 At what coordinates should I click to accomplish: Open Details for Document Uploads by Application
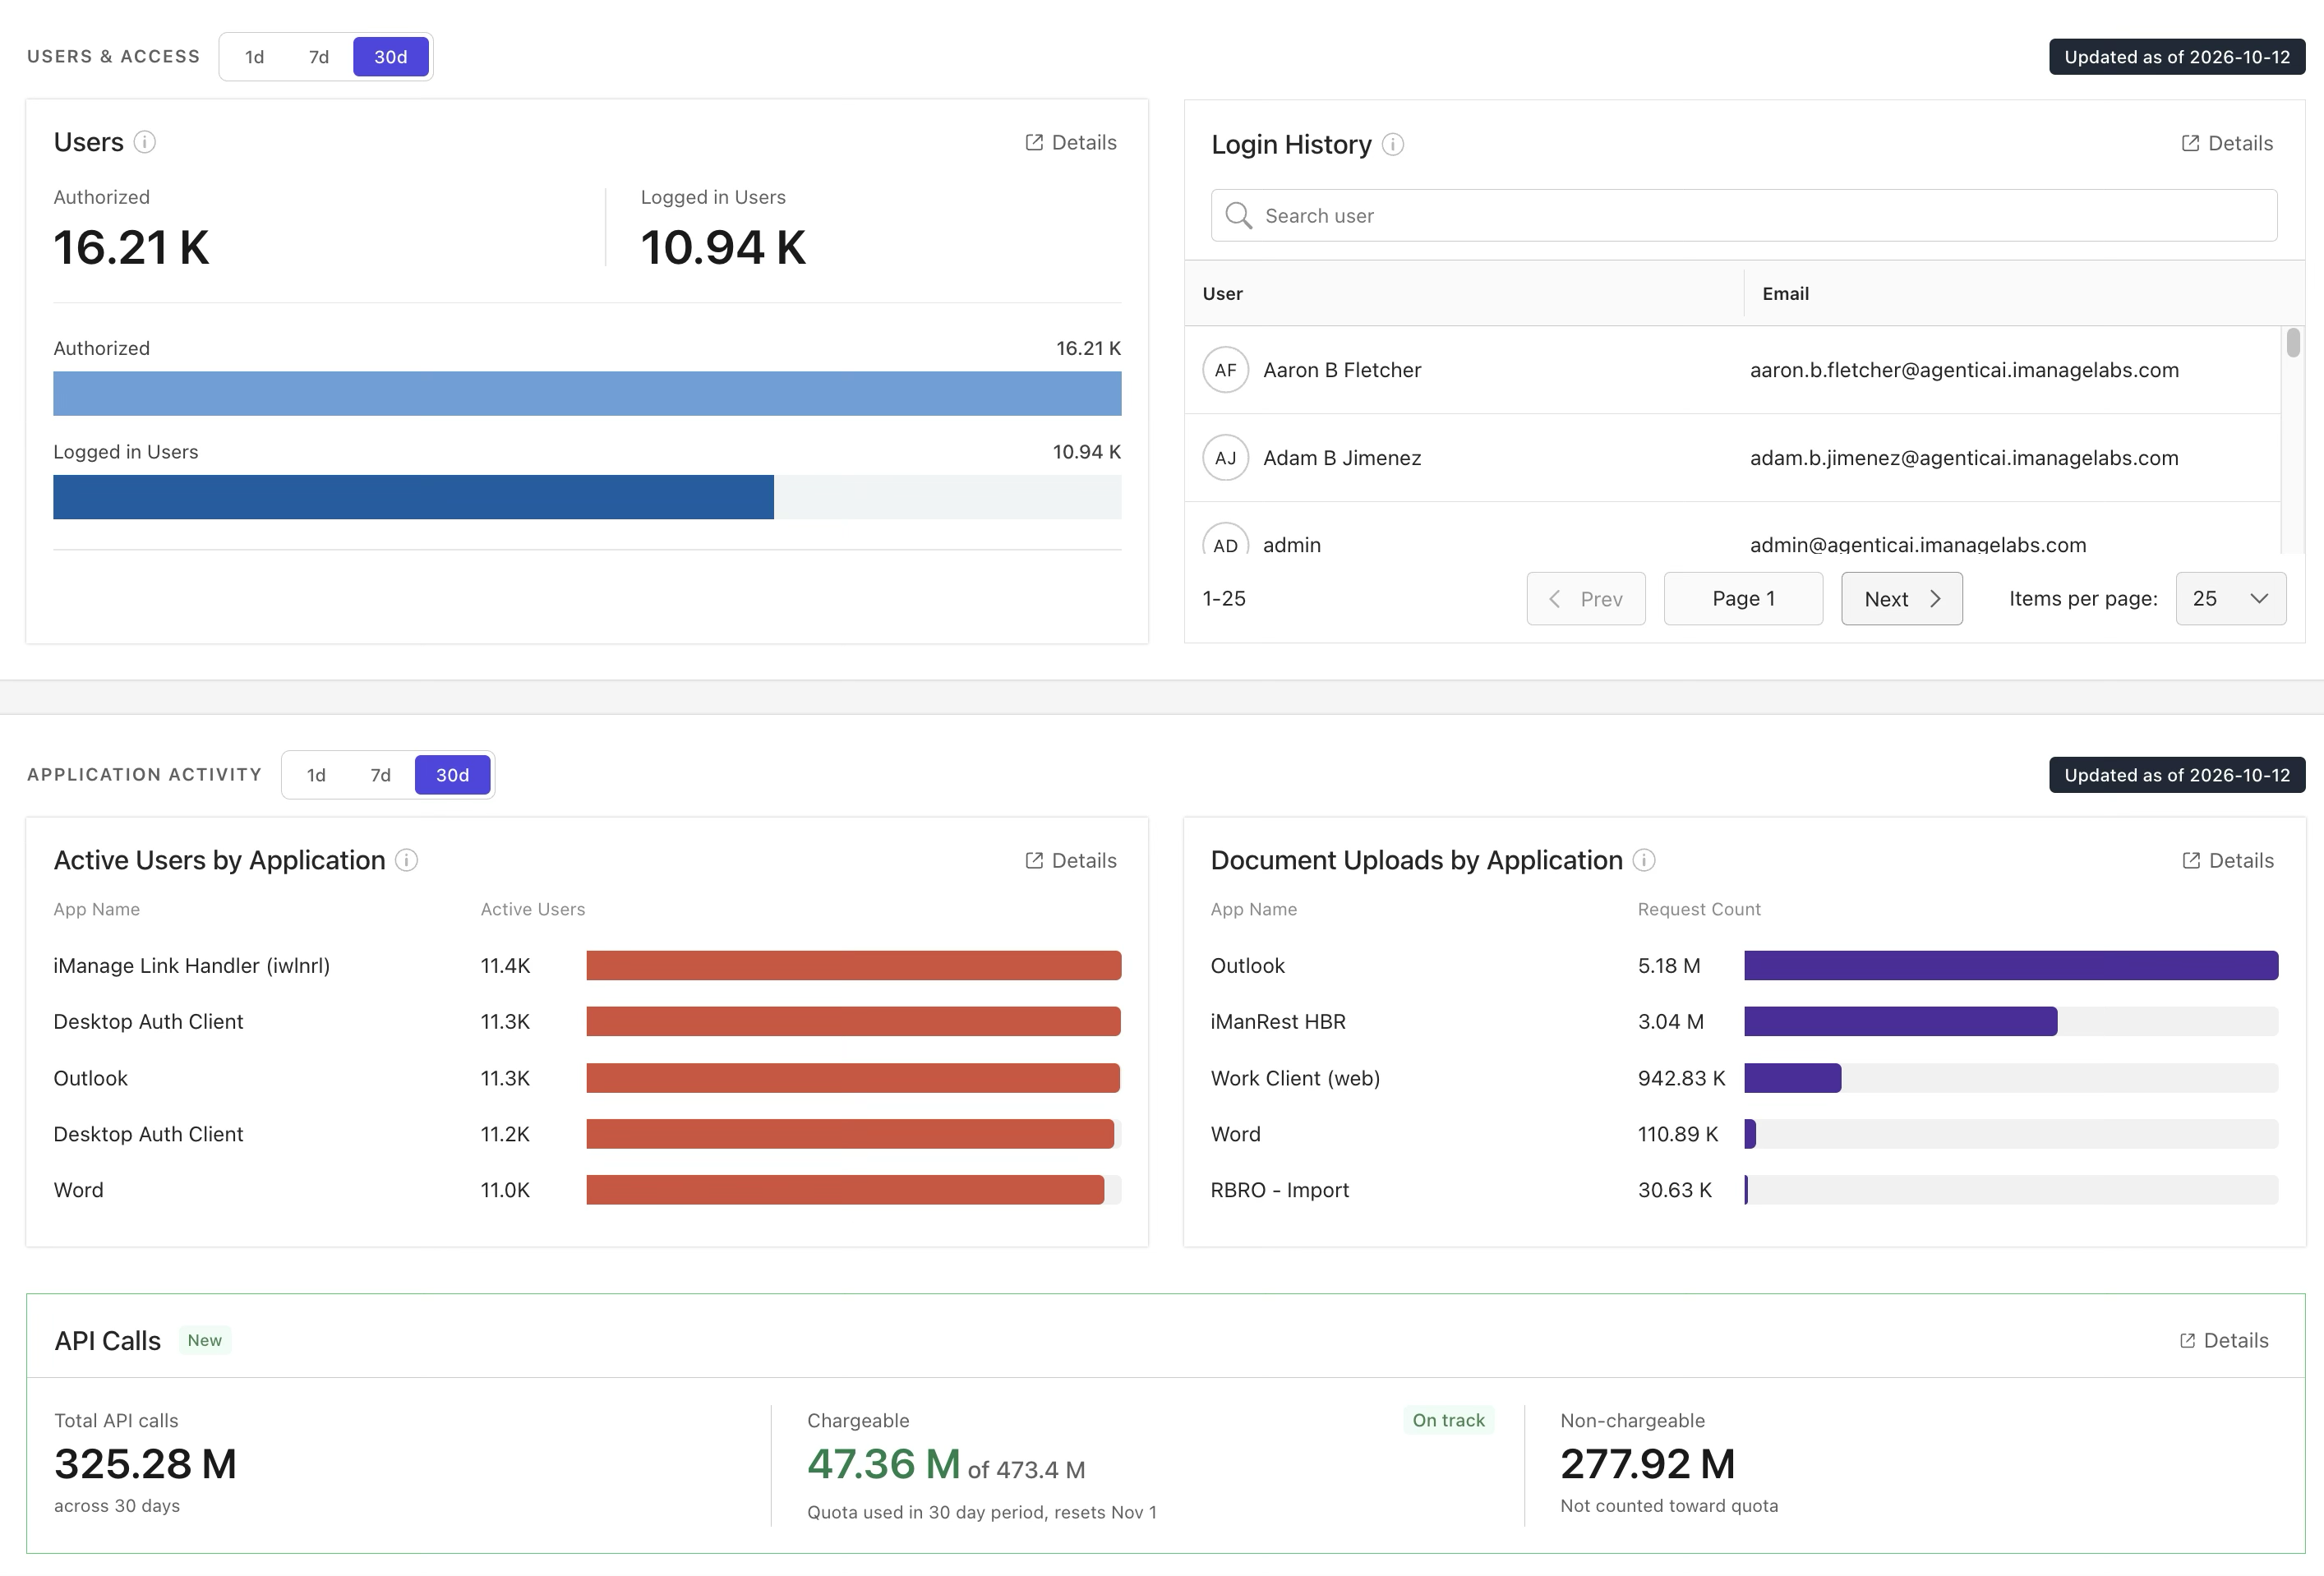(x=2227, y=860)
